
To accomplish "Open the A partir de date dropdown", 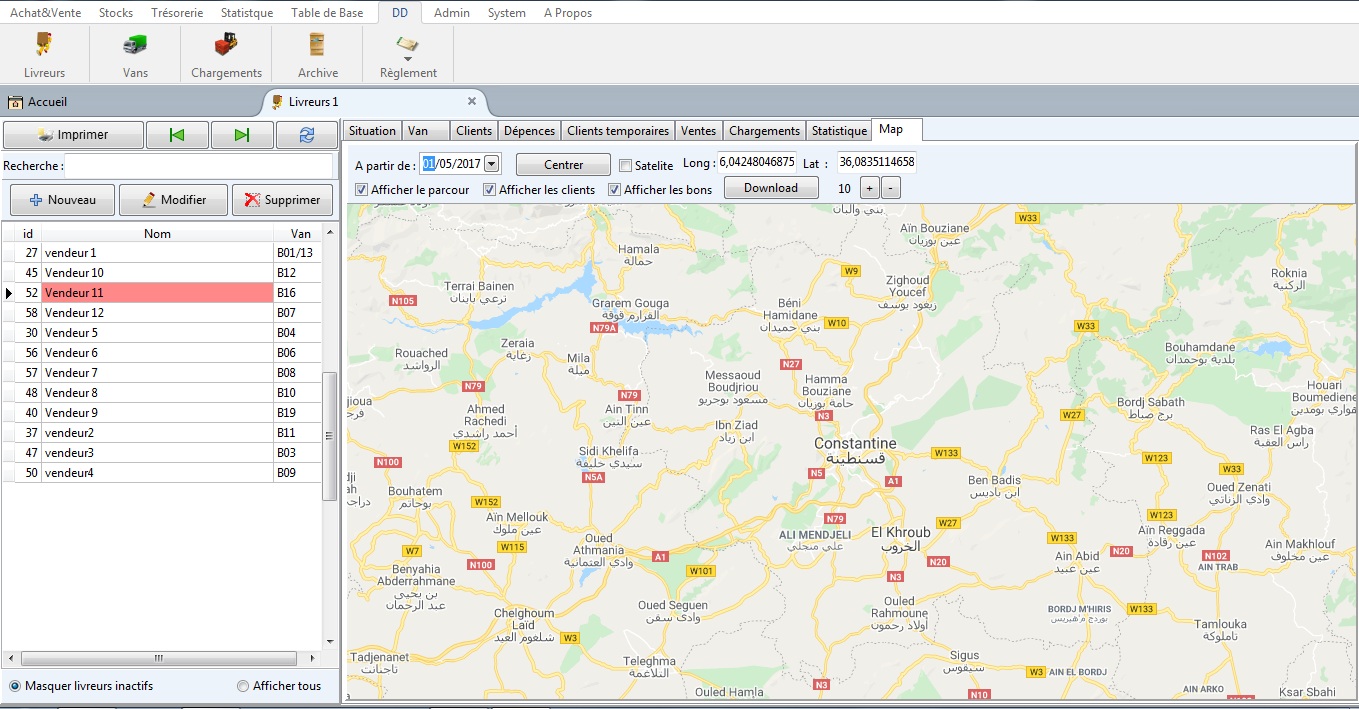I will [491, 164].
